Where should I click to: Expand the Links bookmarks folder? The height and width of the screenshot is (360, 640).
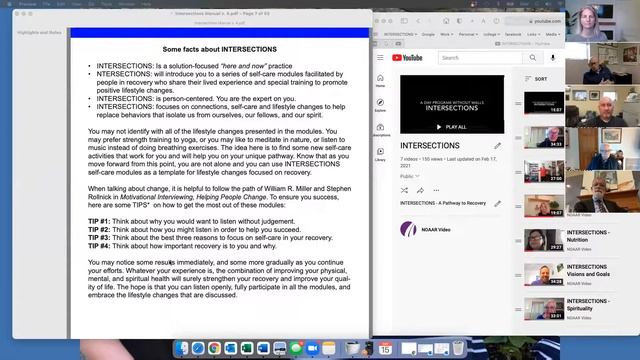533,34
